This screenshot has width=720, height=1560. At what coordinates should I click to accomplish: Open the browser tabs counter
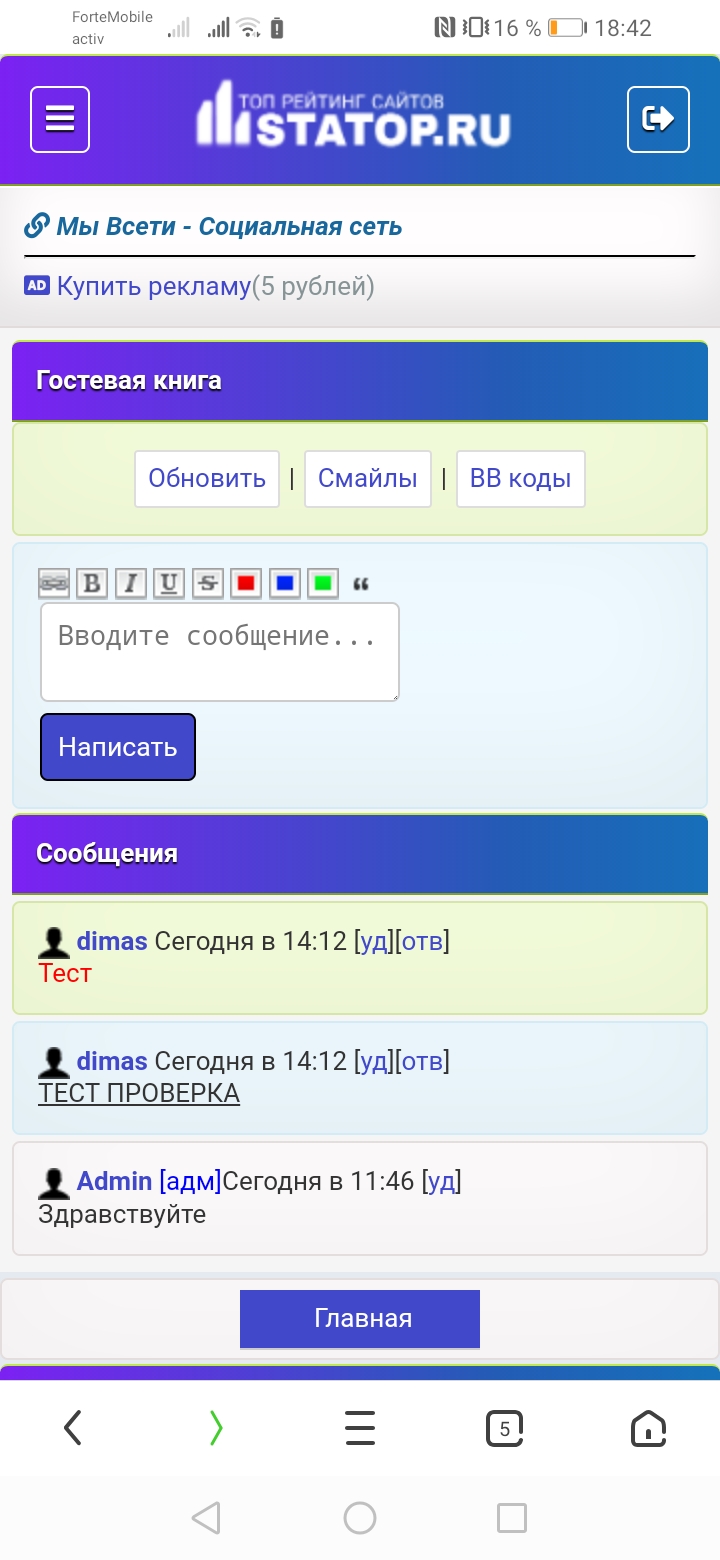(504, 1429)
